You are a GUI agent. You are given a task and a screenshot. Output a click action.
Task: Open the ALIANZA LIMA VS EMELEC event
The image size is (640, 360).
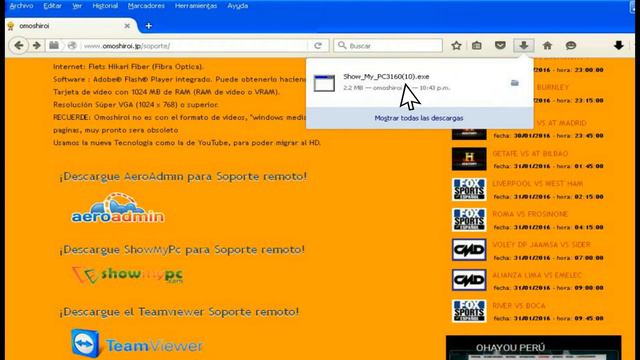[537, 275]
